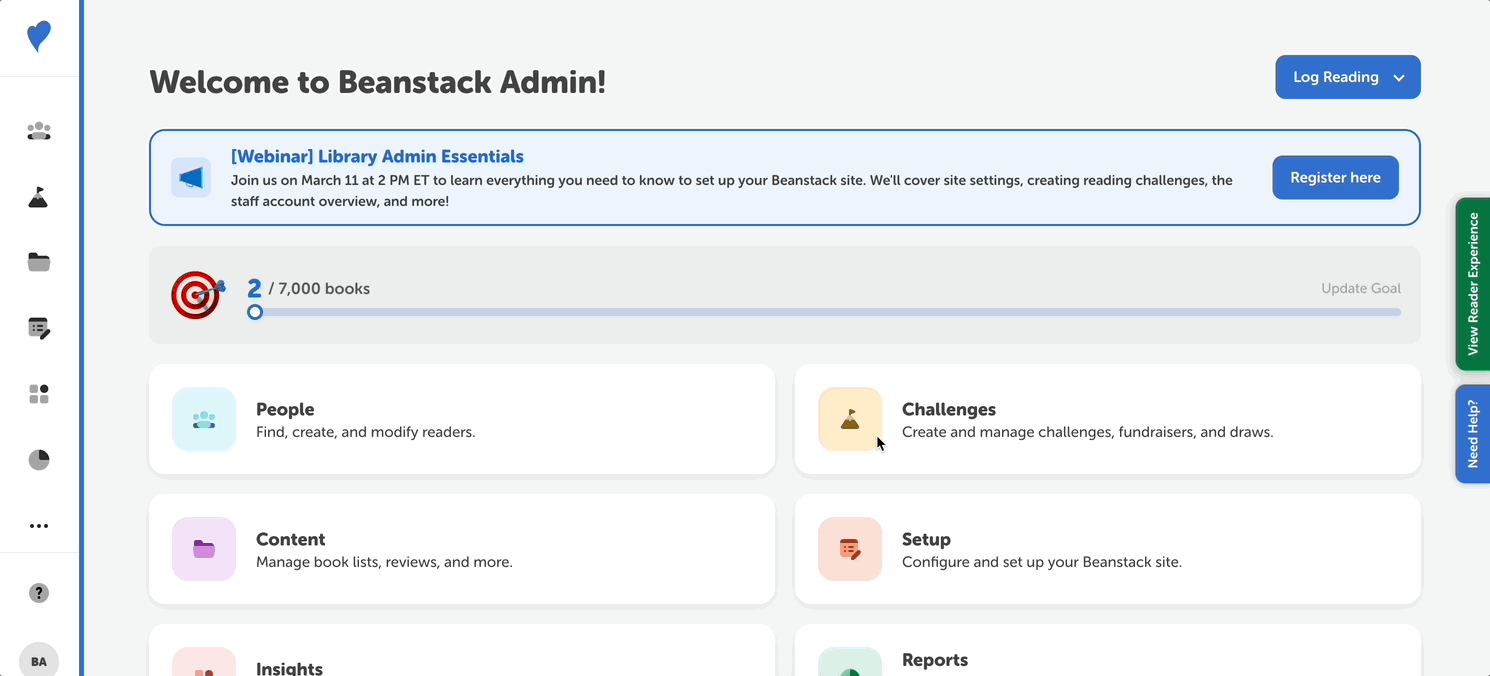Open Insights pie chart icon in sidebar
This screenshot has width=1490, height=676.
38,459
